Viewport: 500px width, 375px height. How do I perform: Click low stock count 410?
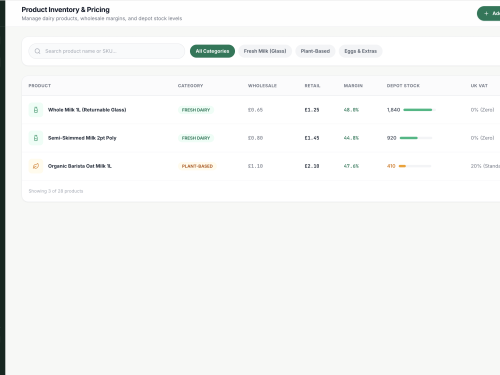(391, 166)
